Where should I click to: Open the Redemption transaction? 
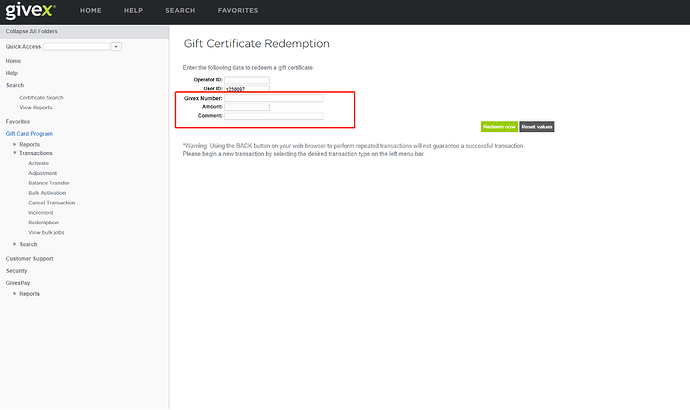[x=44, y=223]
